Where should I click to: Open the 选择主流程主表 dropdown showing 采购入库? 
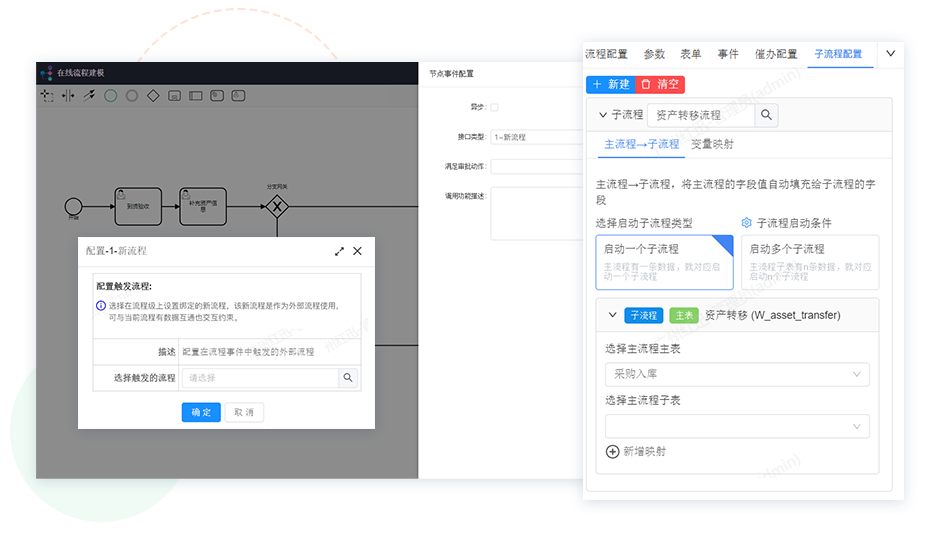click(x=737, y=374)
